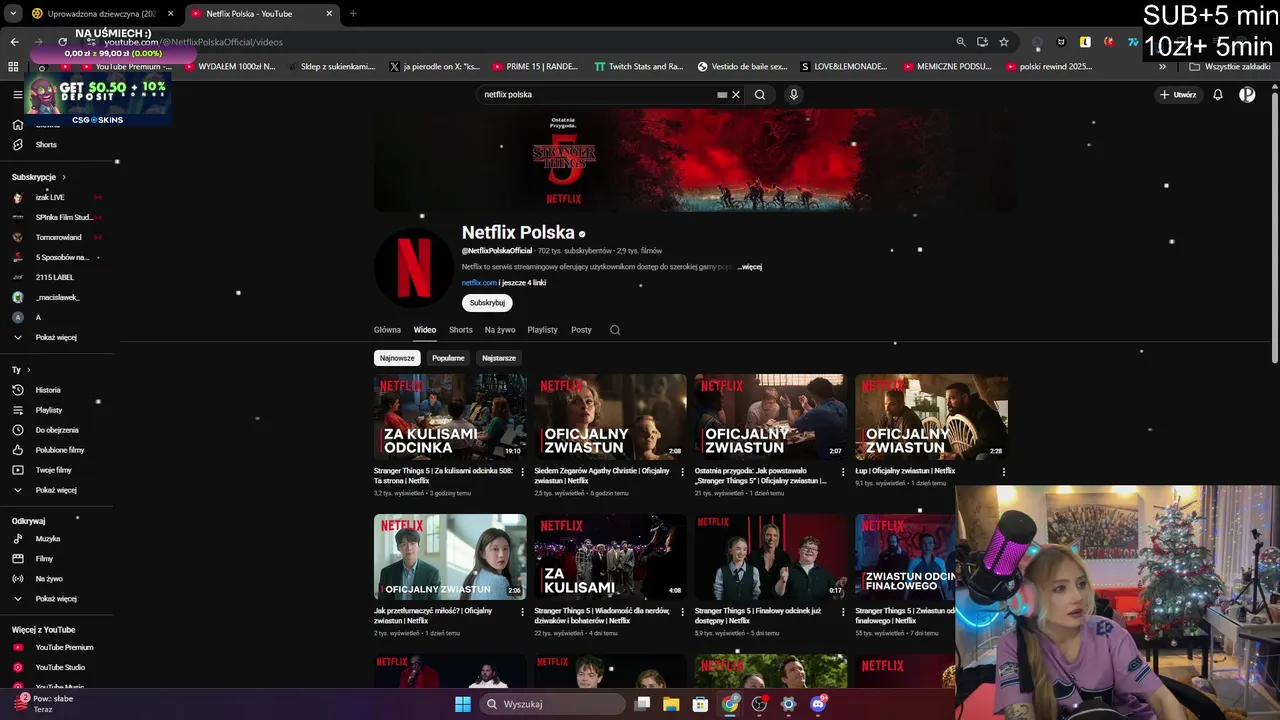The image size is (1280, 720).
Task: Expand the Subskrypcje section chevron
Action: (64, 177)
